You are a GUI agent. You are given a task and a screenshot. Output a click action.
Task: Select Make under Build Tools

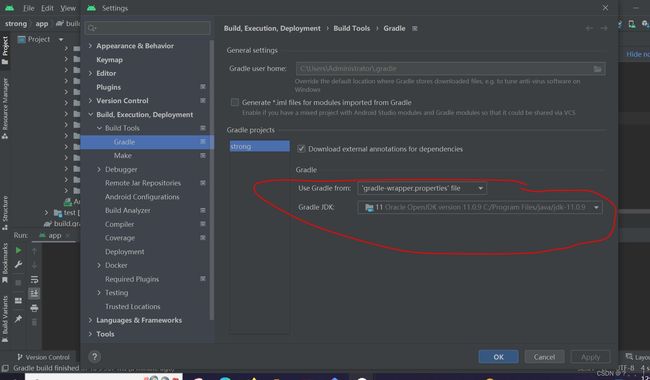tap(123, 155)
